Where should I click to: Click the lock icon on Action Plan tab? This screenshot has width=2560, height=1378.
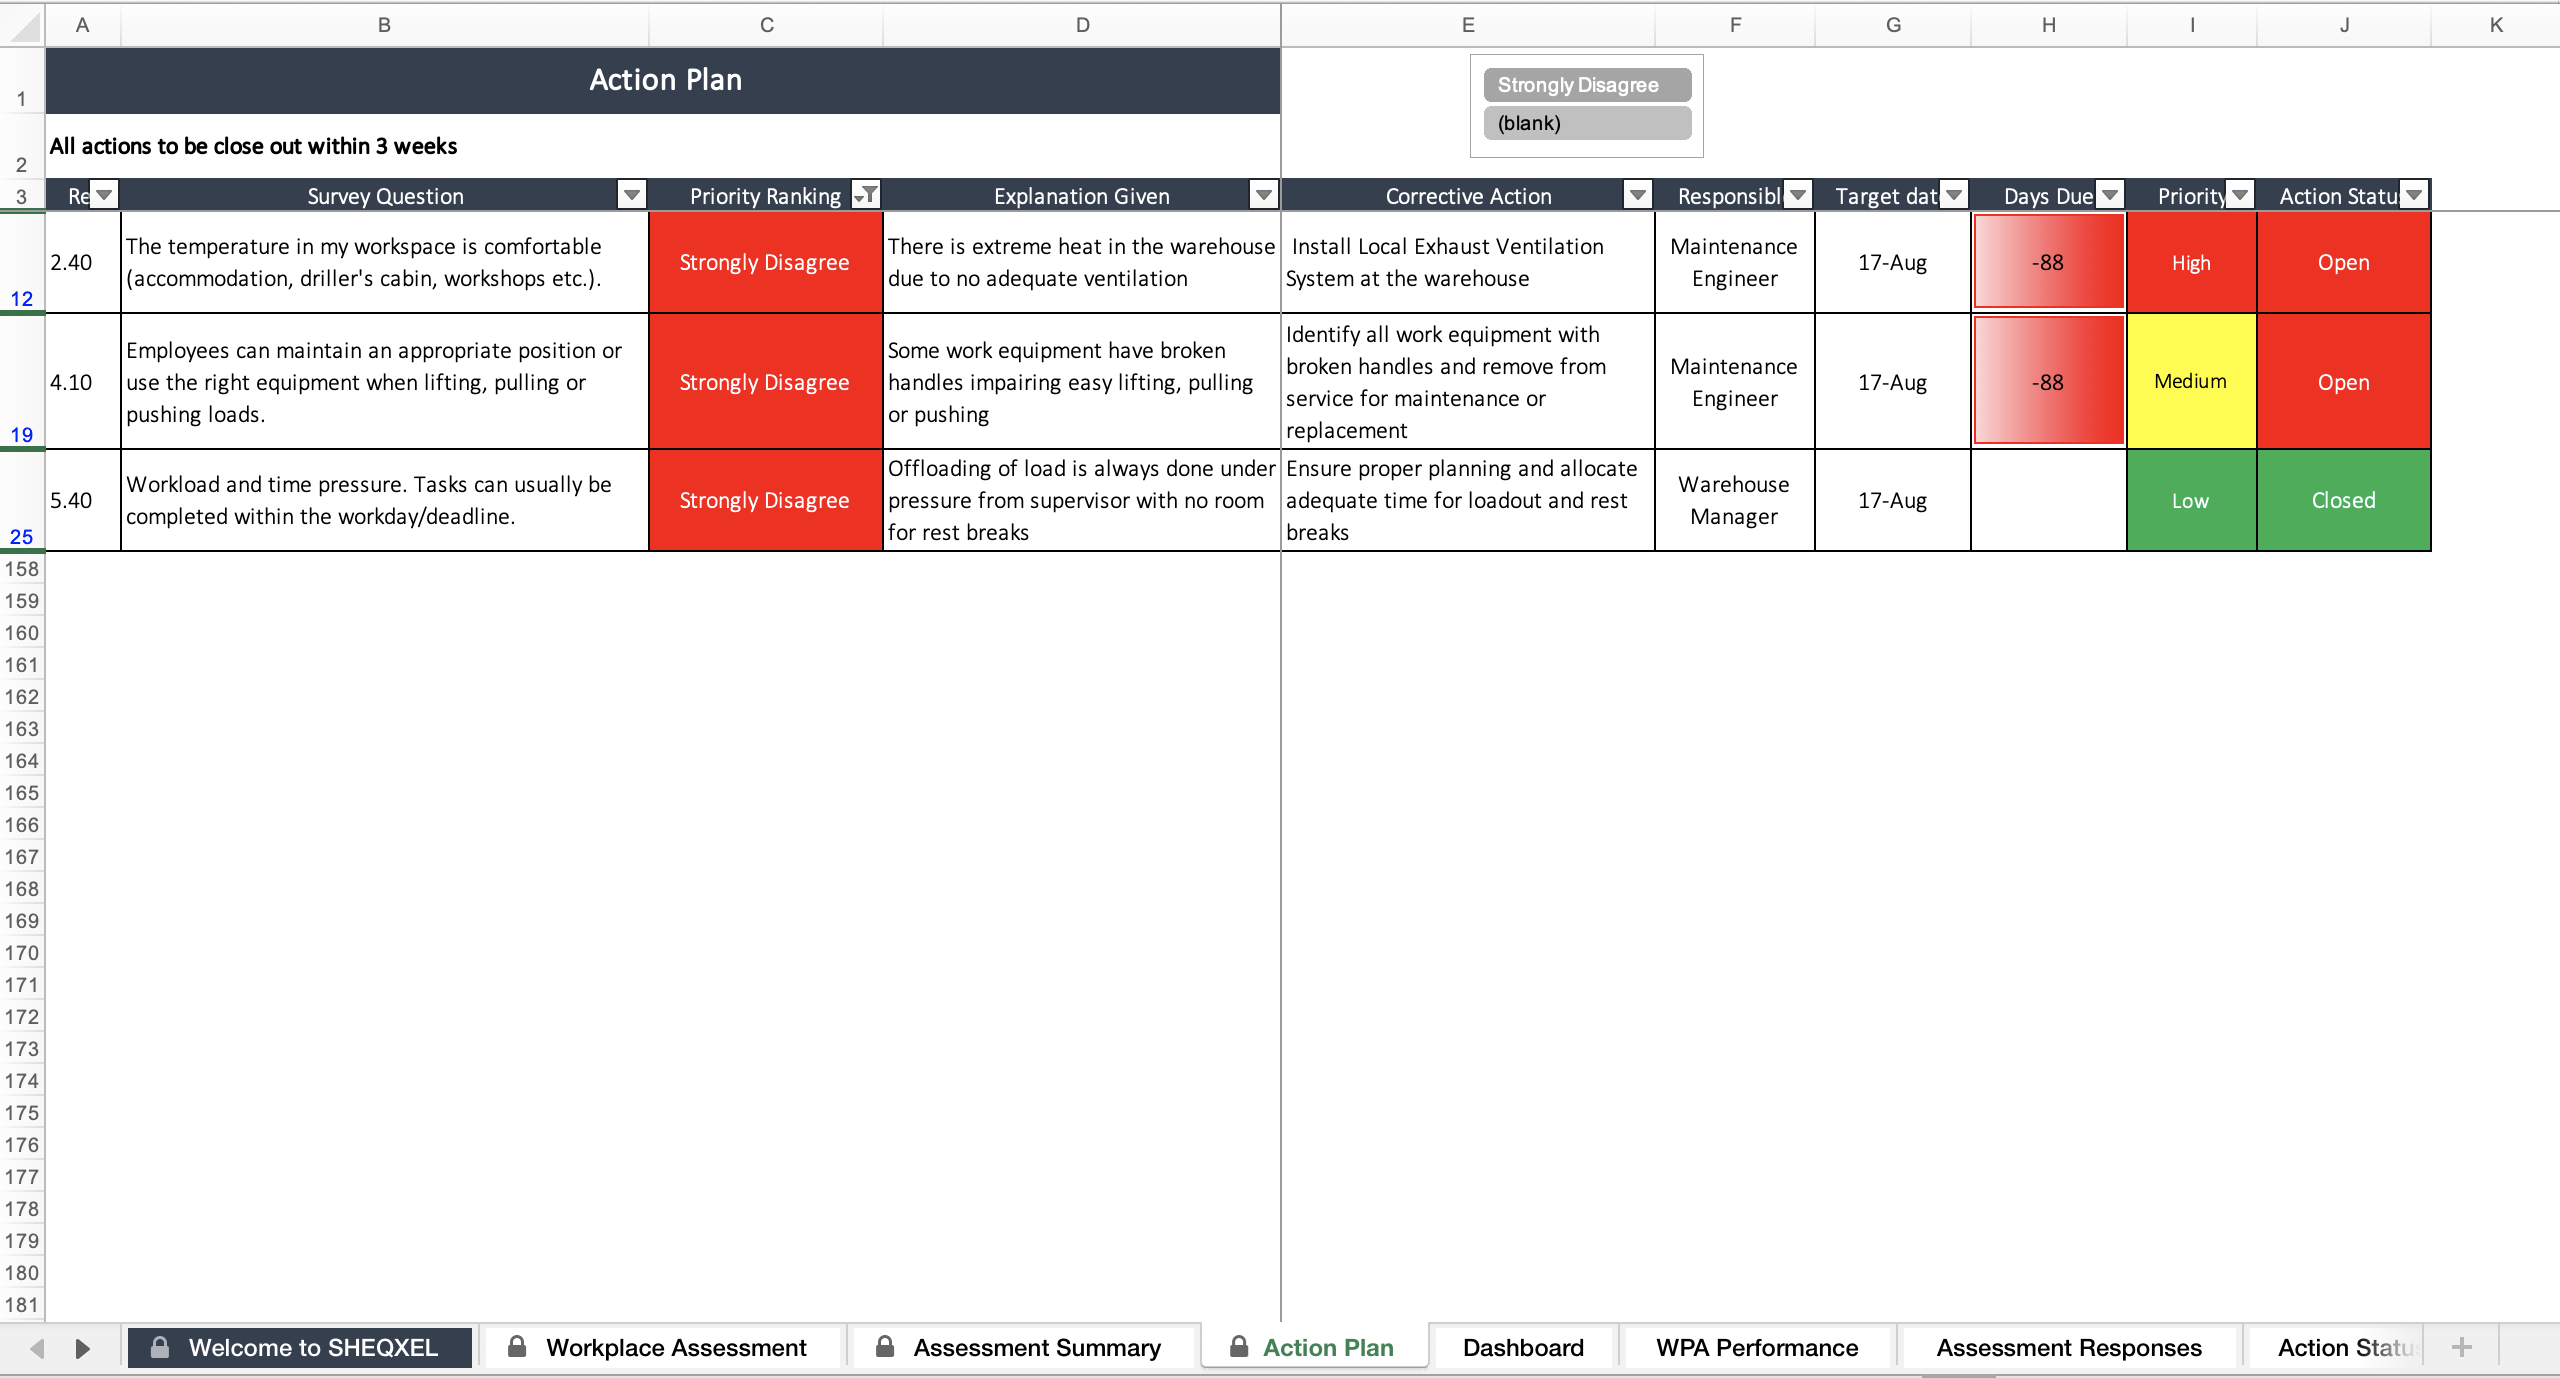click(1239, 1346)
